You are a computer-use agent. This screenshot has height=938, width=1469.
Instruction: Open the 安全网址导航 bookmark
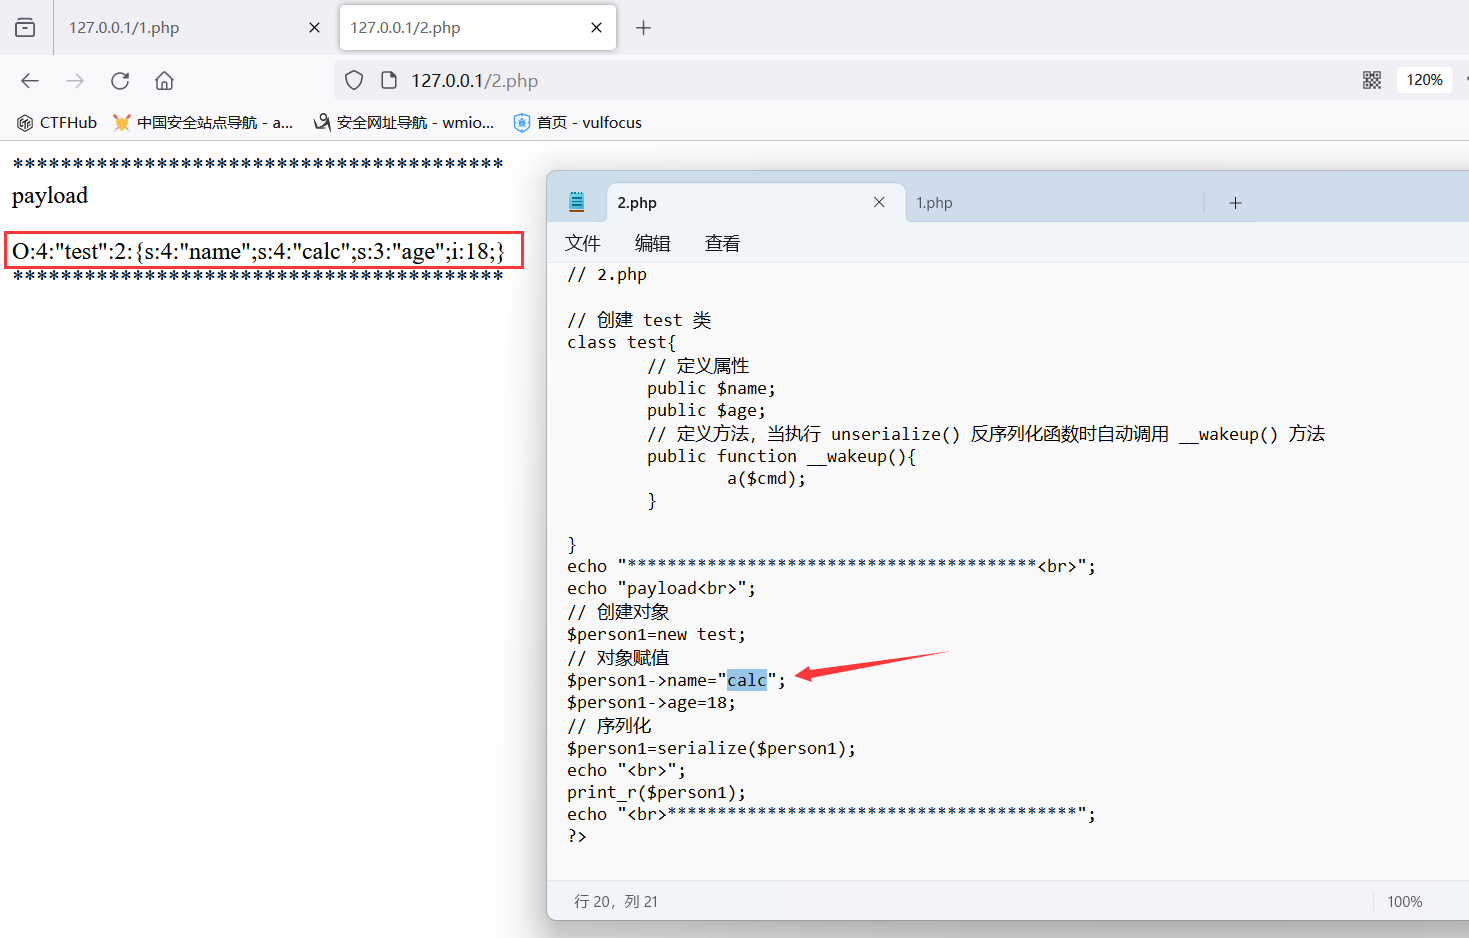coord(404,122)
